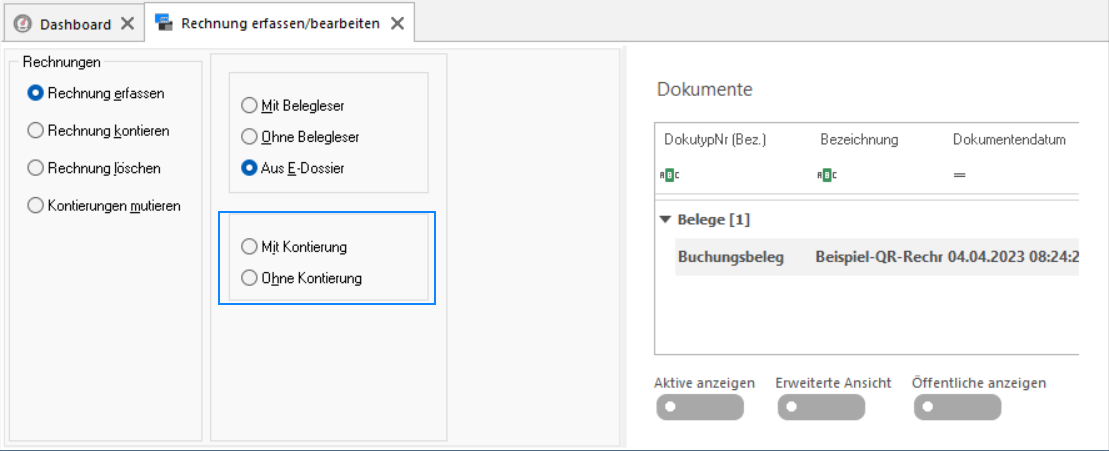
Task: Open Rechnung erfassen/bearbeiten tab
Action: click(x=280, y=23)
